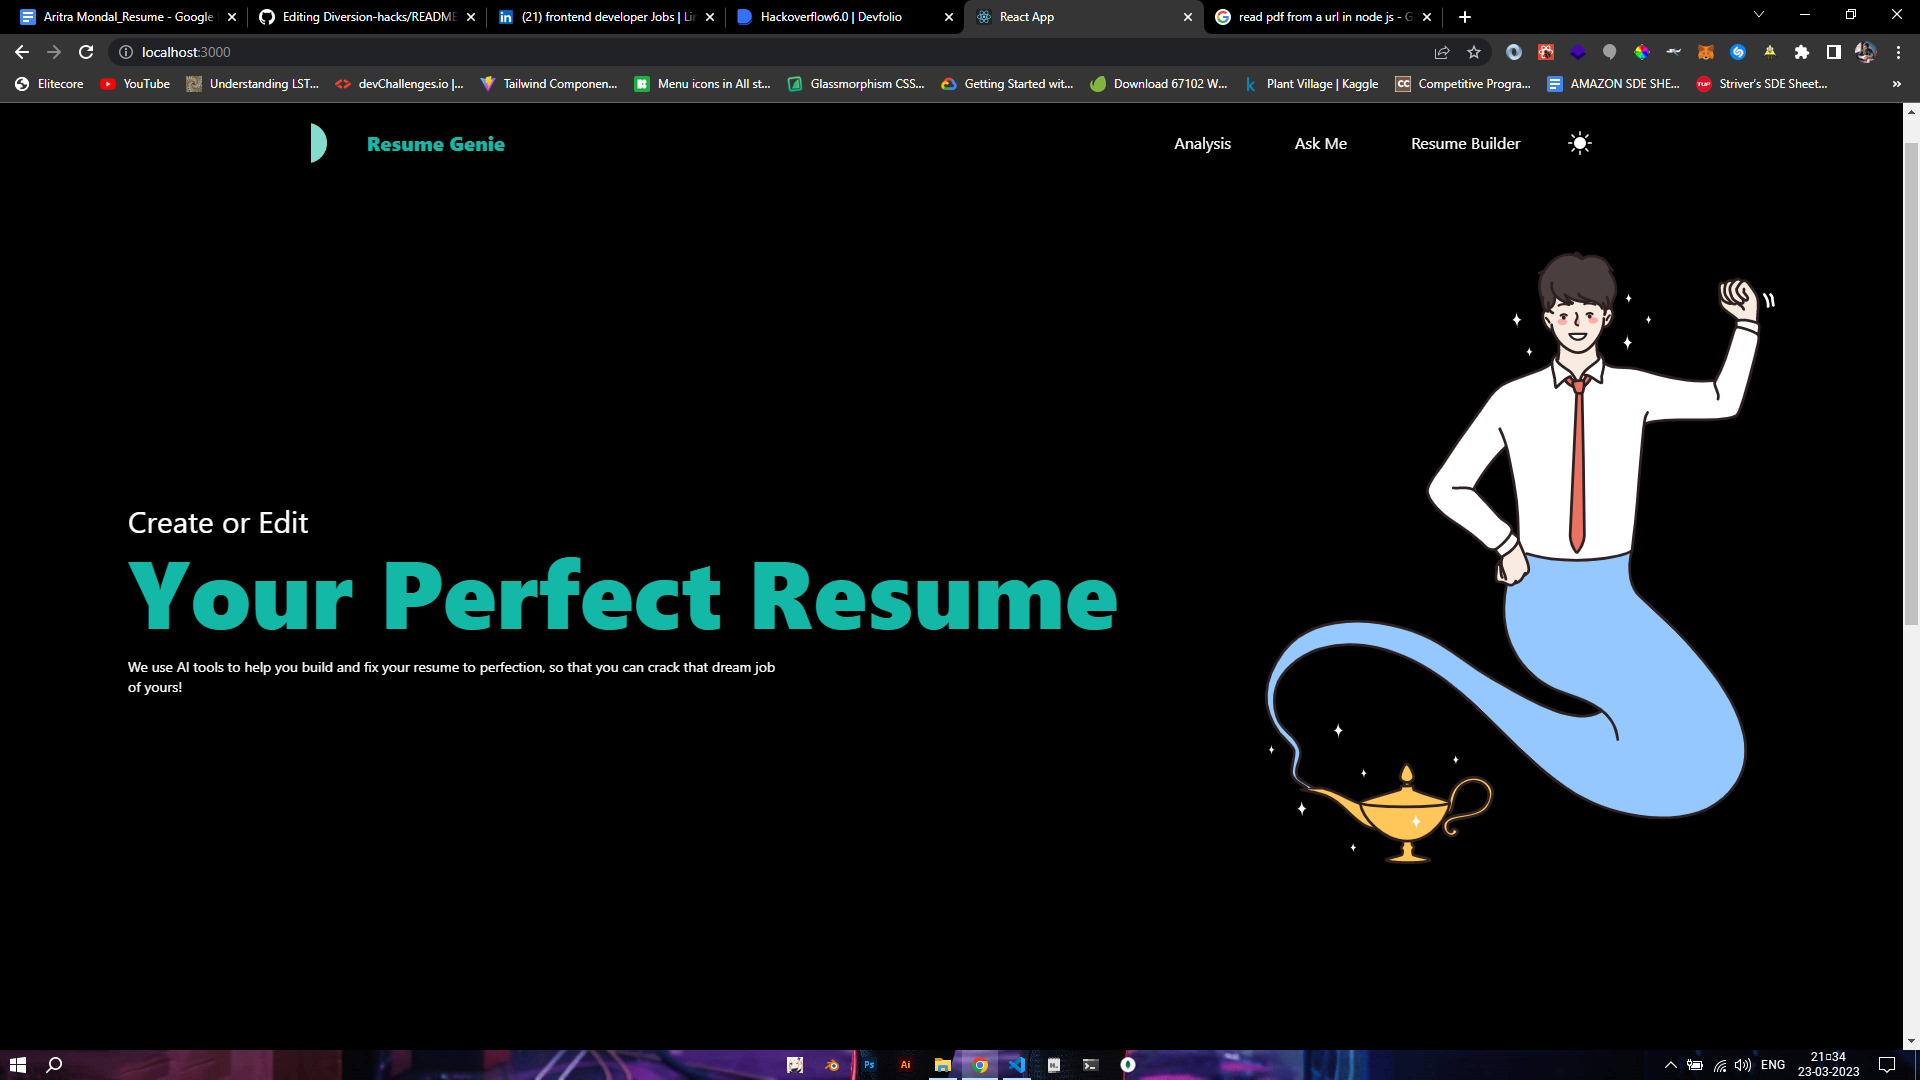Open the bookmarks overflow chevron
The height and width of the screenshot is (1080, 1920).
(x=1896, y=84)
